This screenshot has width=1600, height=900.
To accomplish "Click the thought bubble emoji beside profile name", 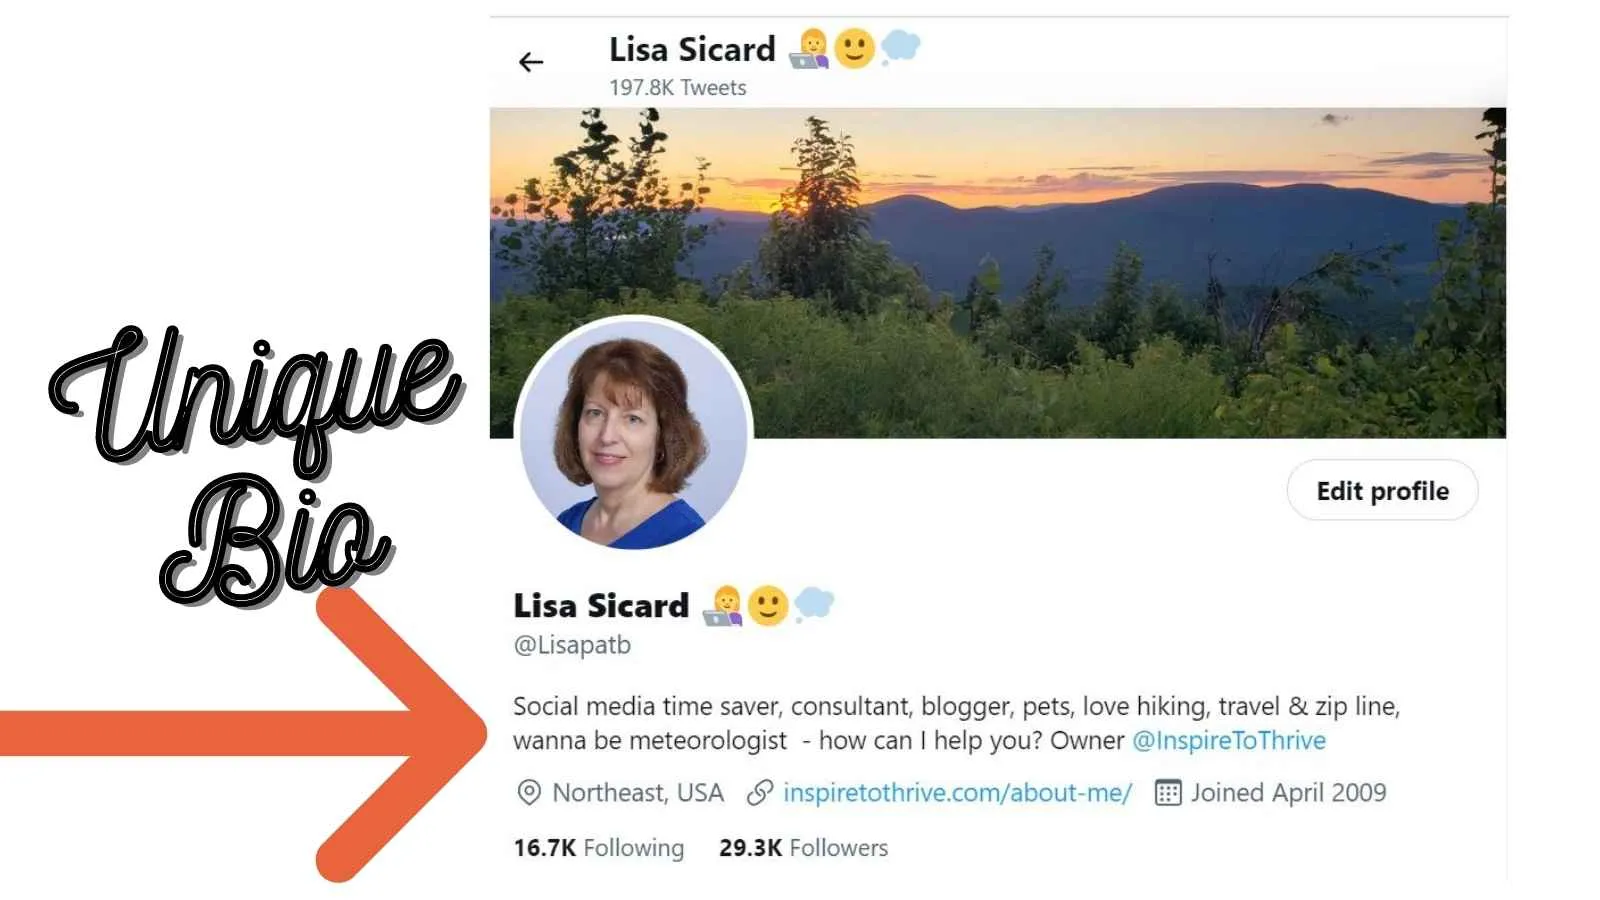I will [x=814, y=604].
